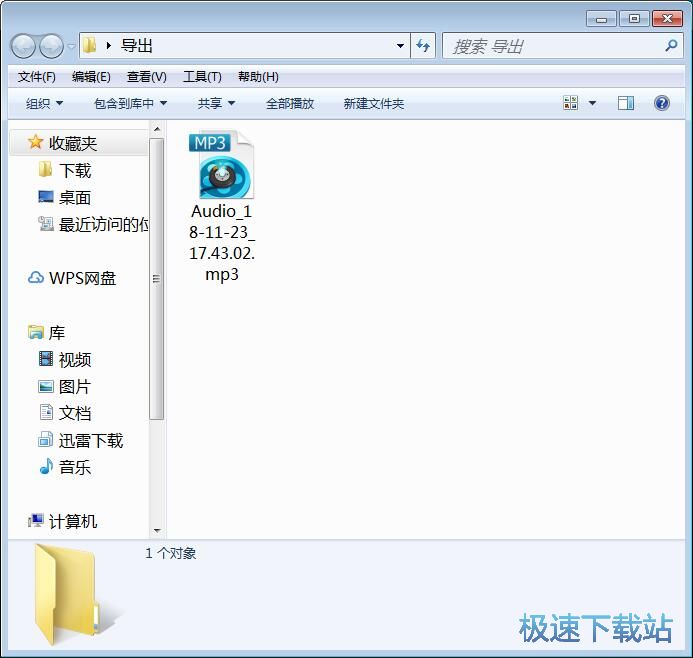Minimize the 导出 window
The height and width of the screenshot is (658, 693).
tap(601, 19)
